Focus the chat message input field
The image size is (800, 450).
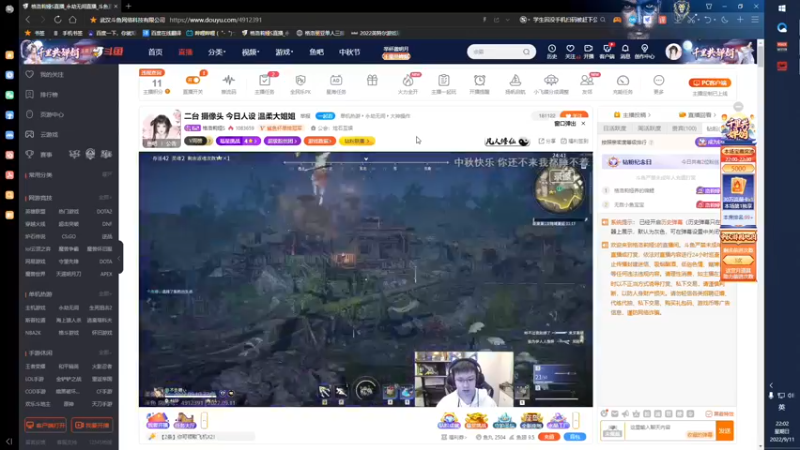coord(670,431)
